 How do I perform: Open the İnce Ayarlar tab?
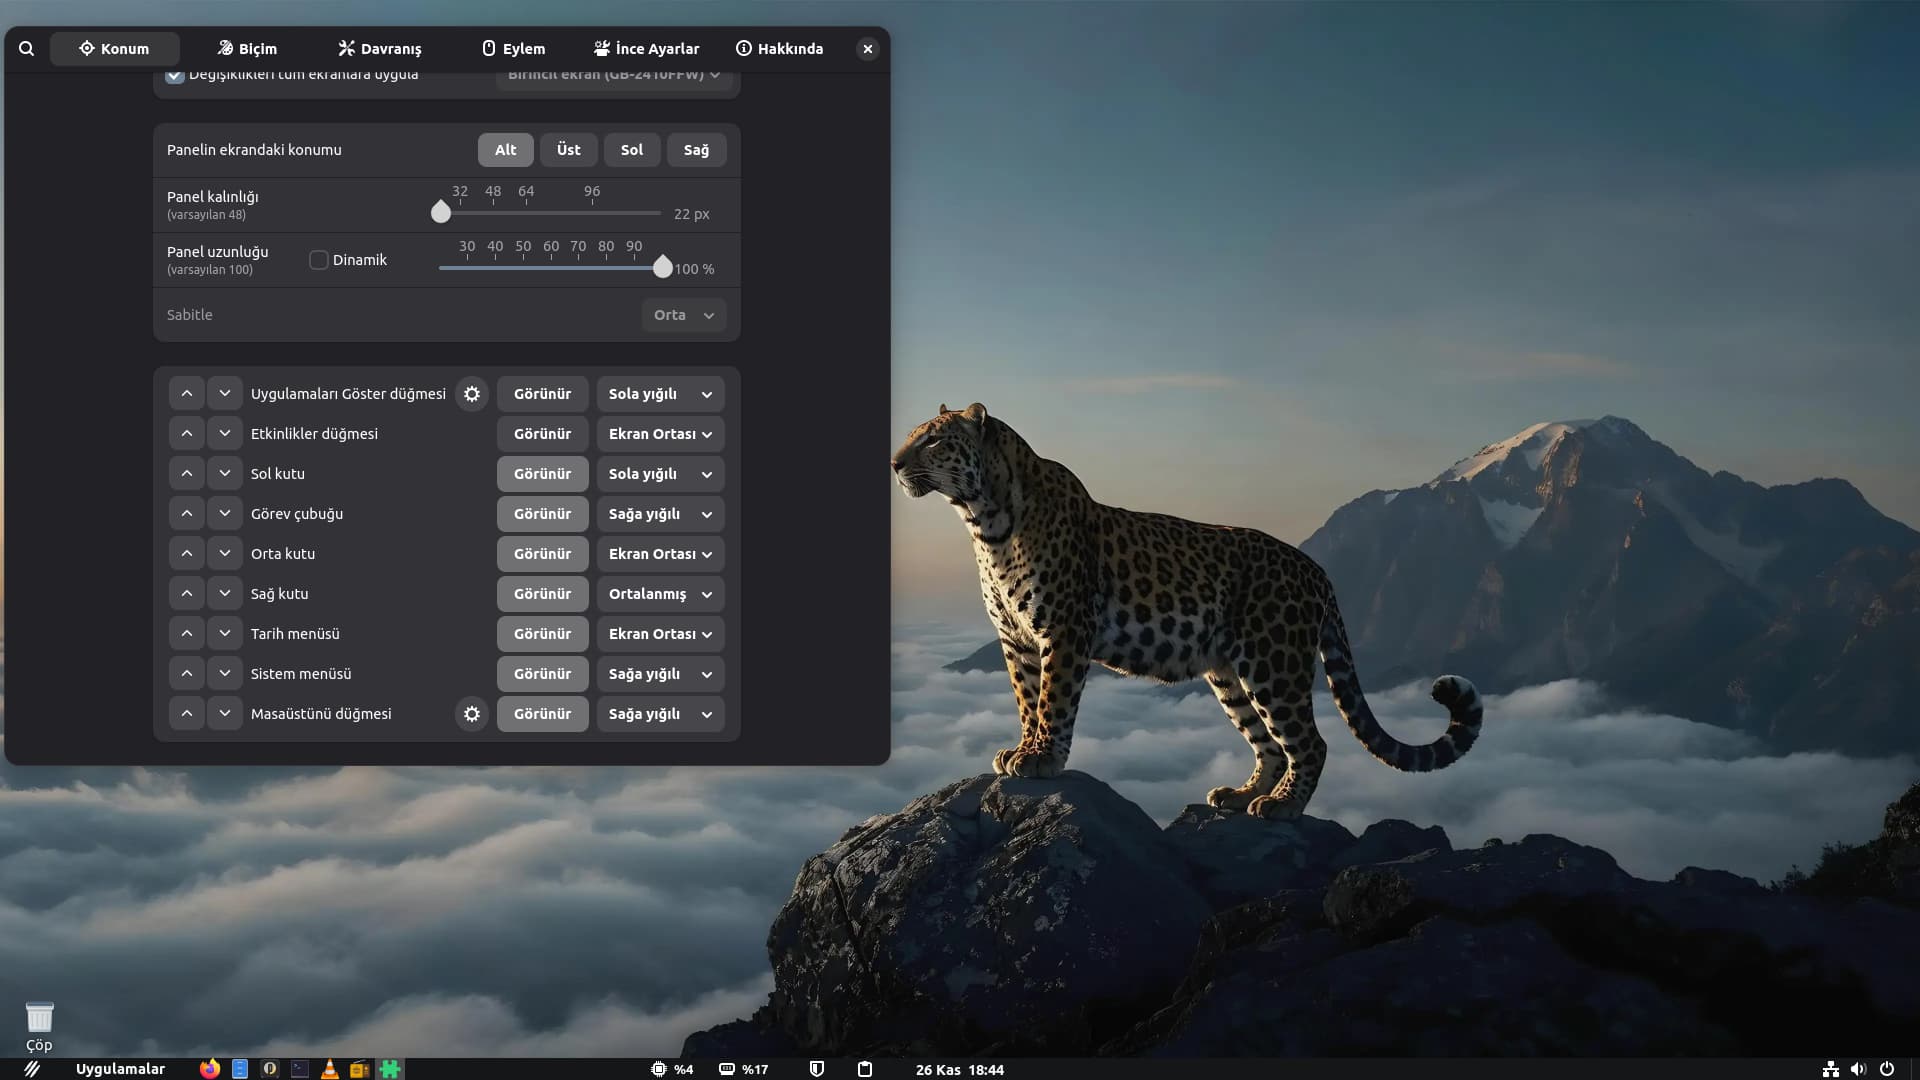click(646, 48)
